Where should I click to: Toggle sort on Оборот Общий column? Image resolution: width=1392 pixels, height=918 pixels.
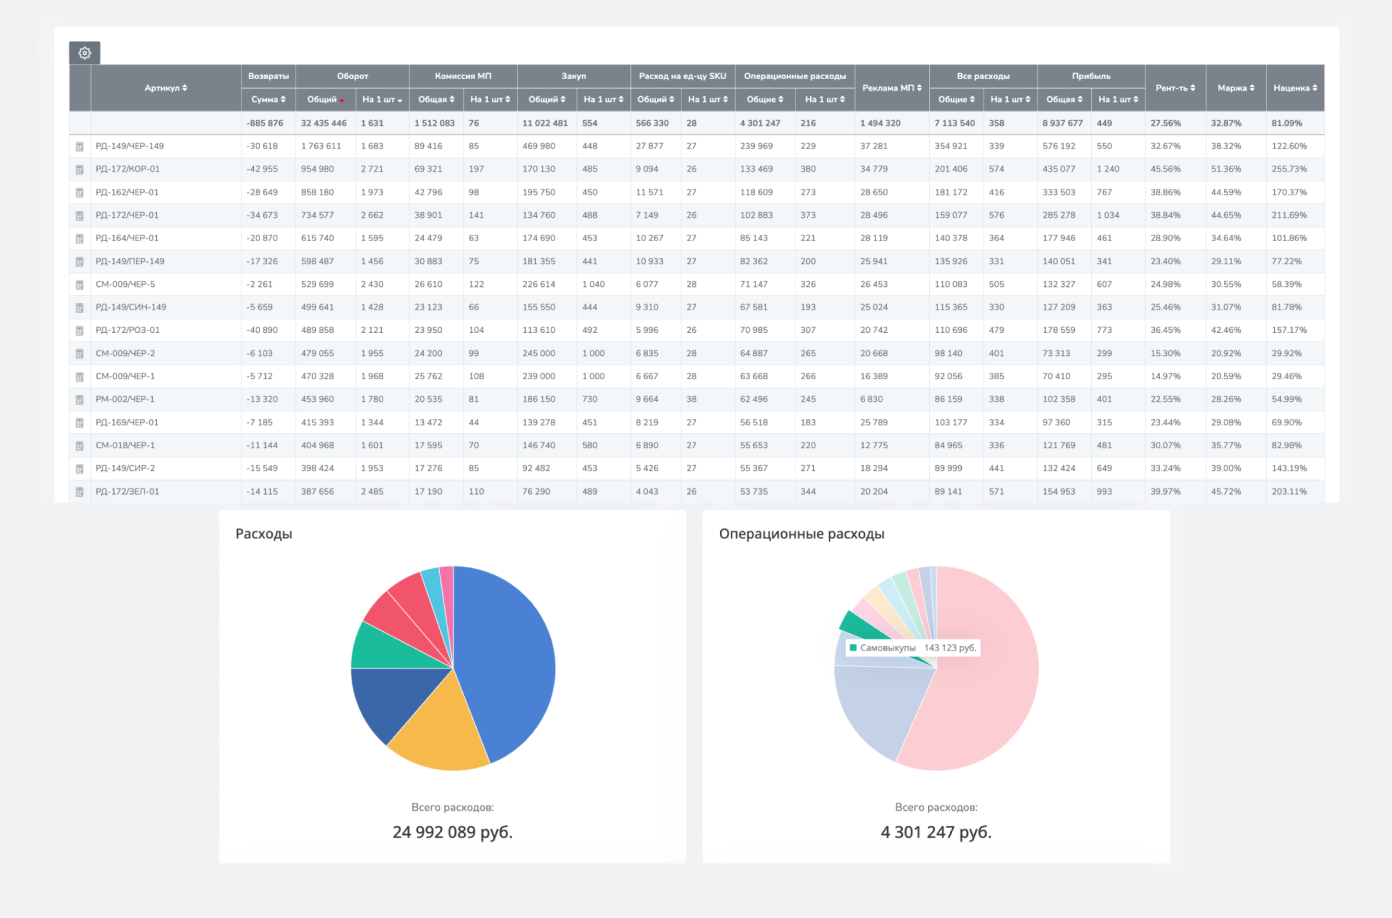(x=325, y=99)
